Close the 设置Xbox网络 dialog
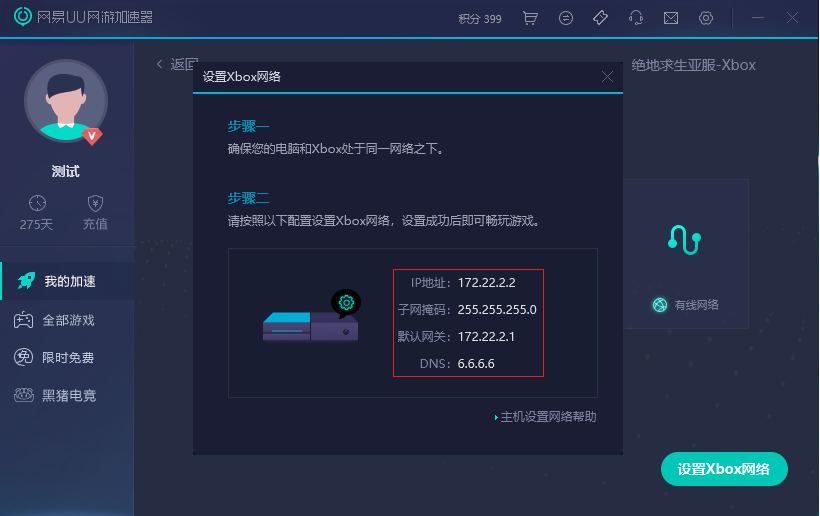Image resolution: width=820 pixels, height=516 pixels. pos(607,77)
